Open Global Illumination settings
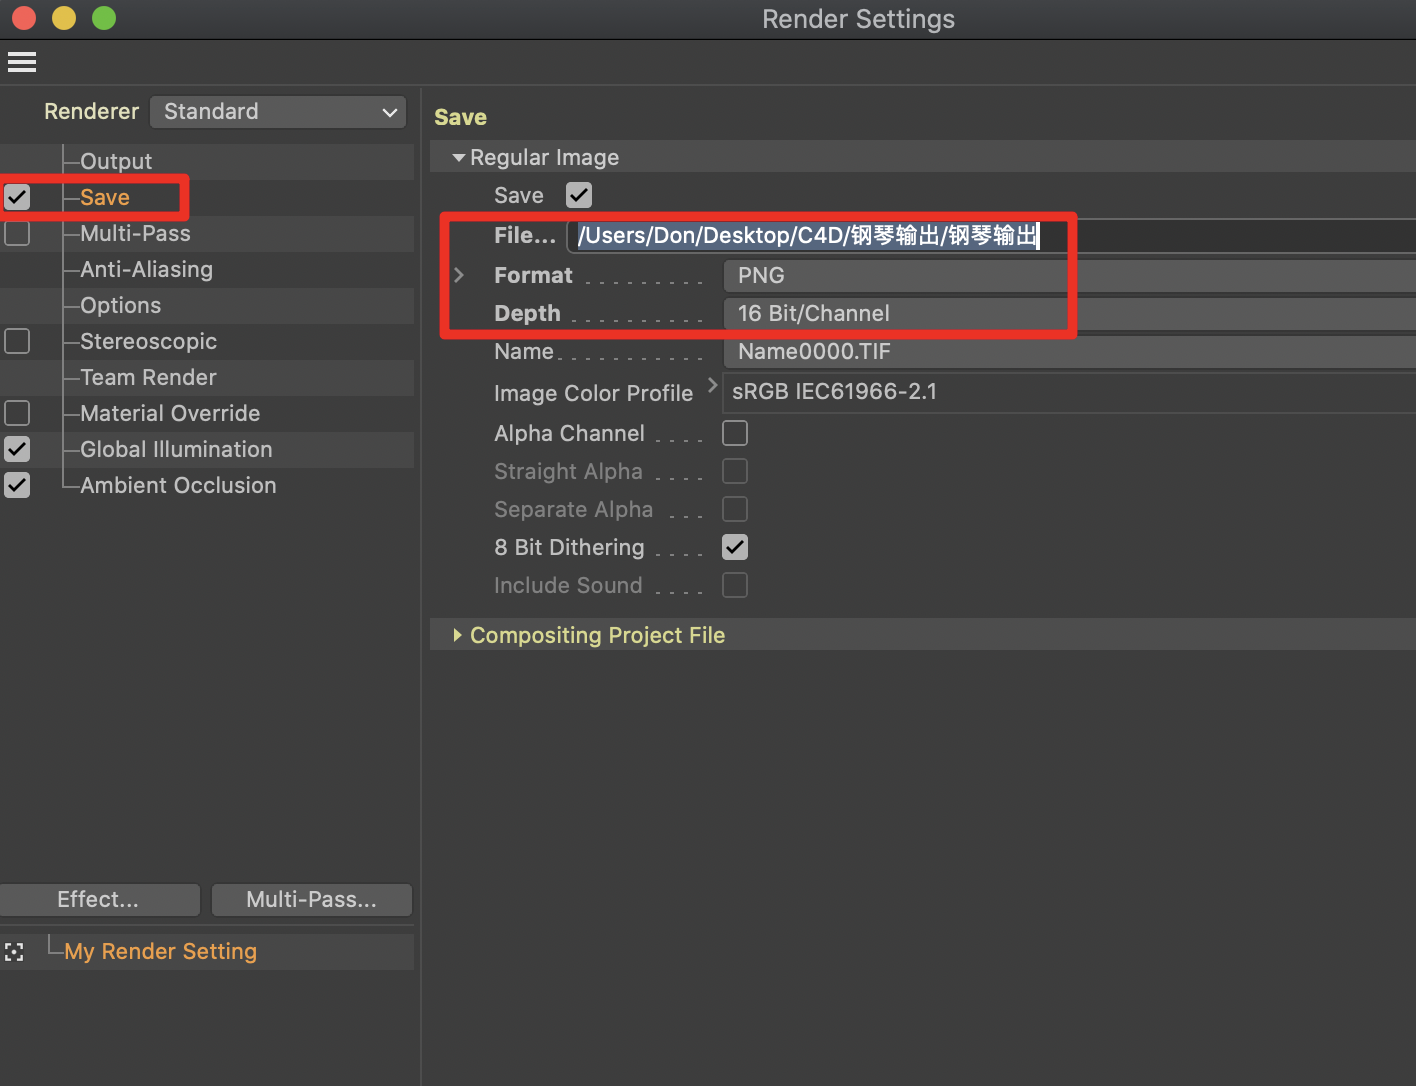 click(x=176, y=449)
